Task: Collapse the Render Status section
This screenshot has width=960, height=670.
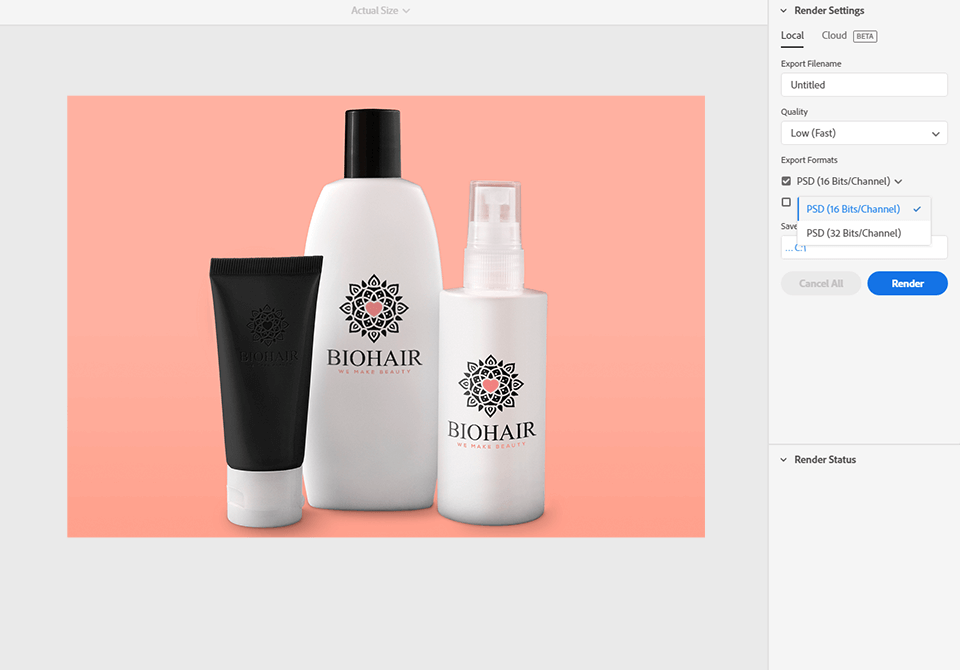Action: click(x=784, y=460)
